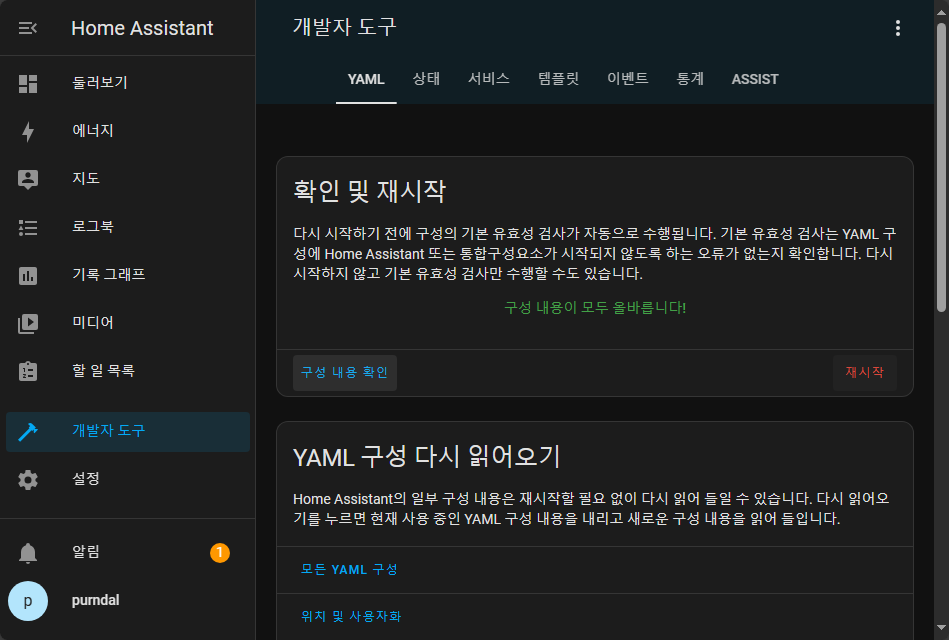Click the vertical scrollbar thumb

[941, 168]
